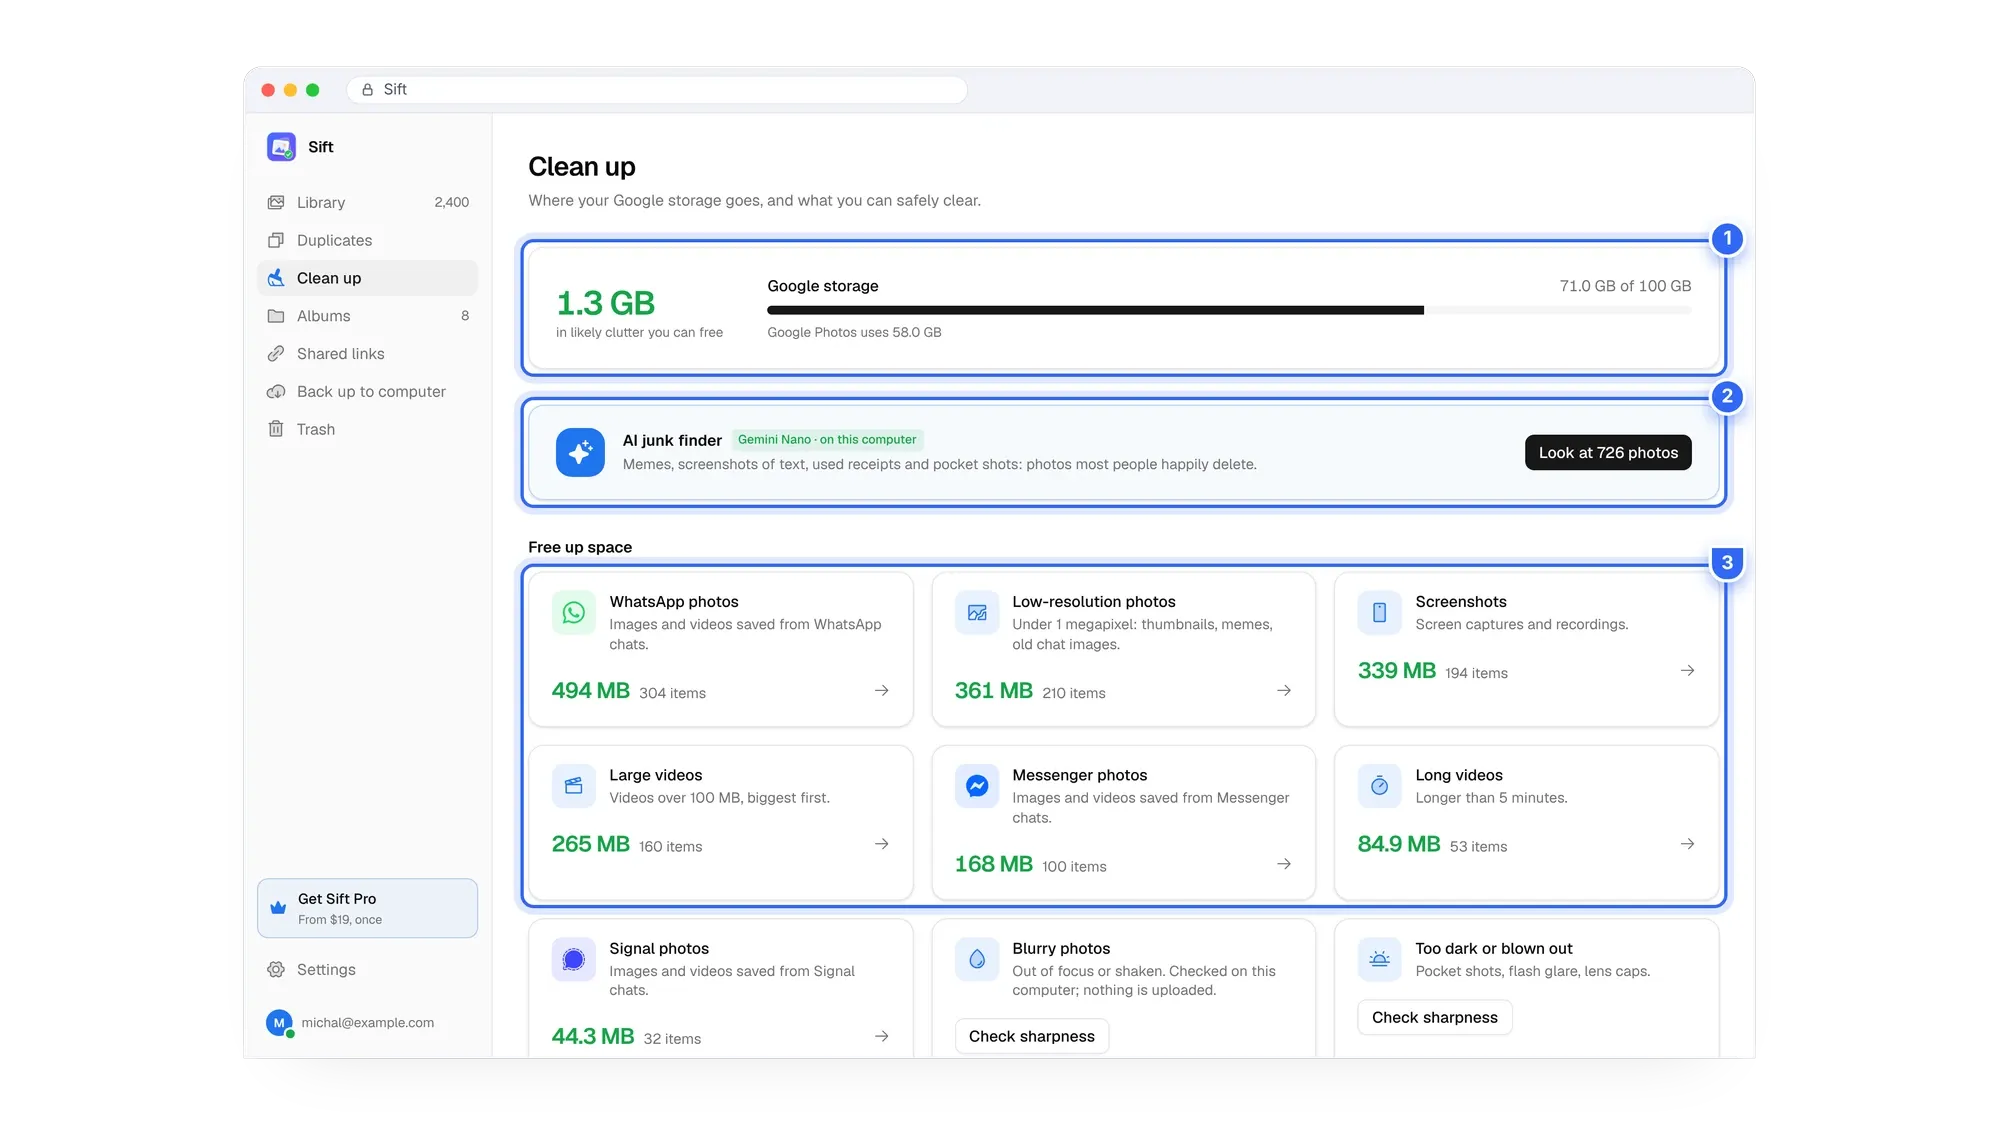The image size is (2000, 1125).
Task: Click the AI junk finder sparkle icon
Action: [x=580, y=452]
